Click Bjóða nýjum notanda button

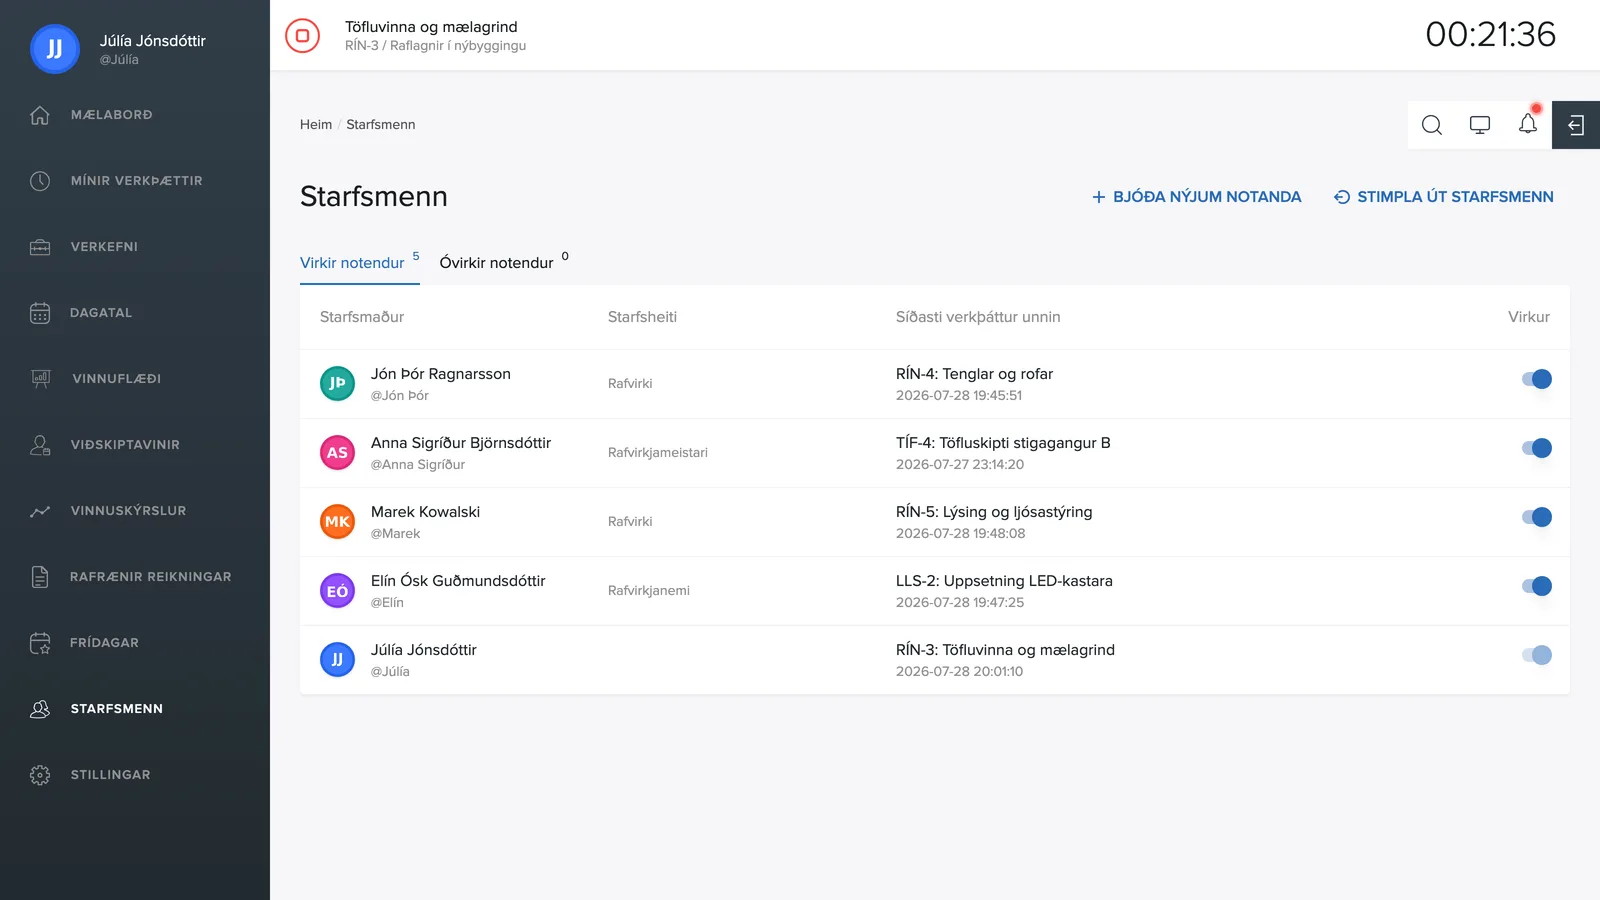pos(1196,197)
